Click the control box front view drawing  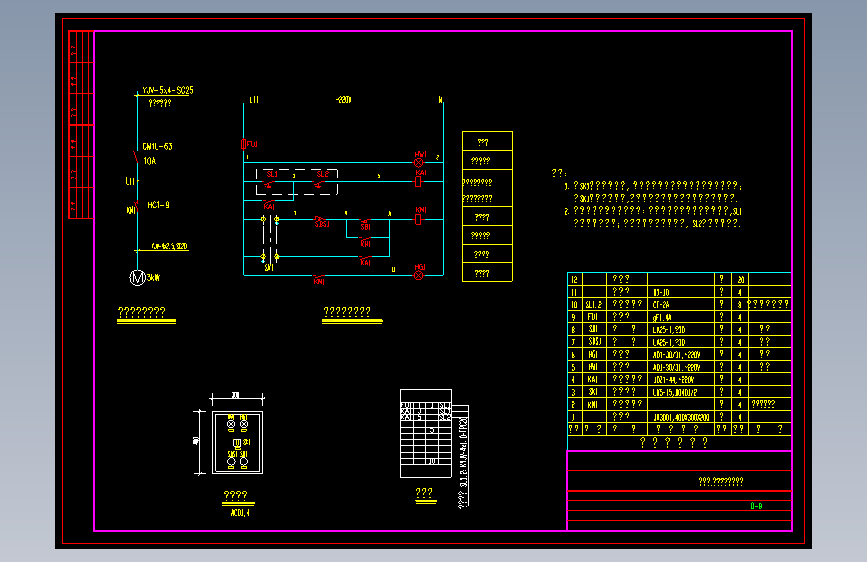point(237,443)
